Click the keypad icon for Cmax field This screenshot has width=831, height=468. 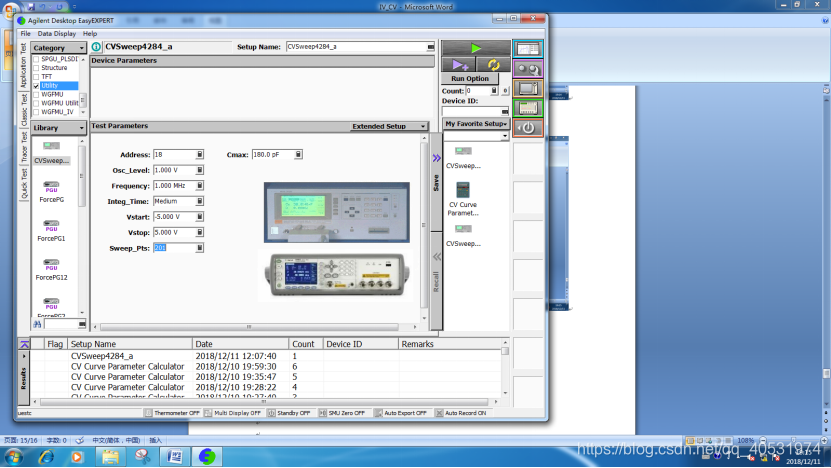pos(298,154)
